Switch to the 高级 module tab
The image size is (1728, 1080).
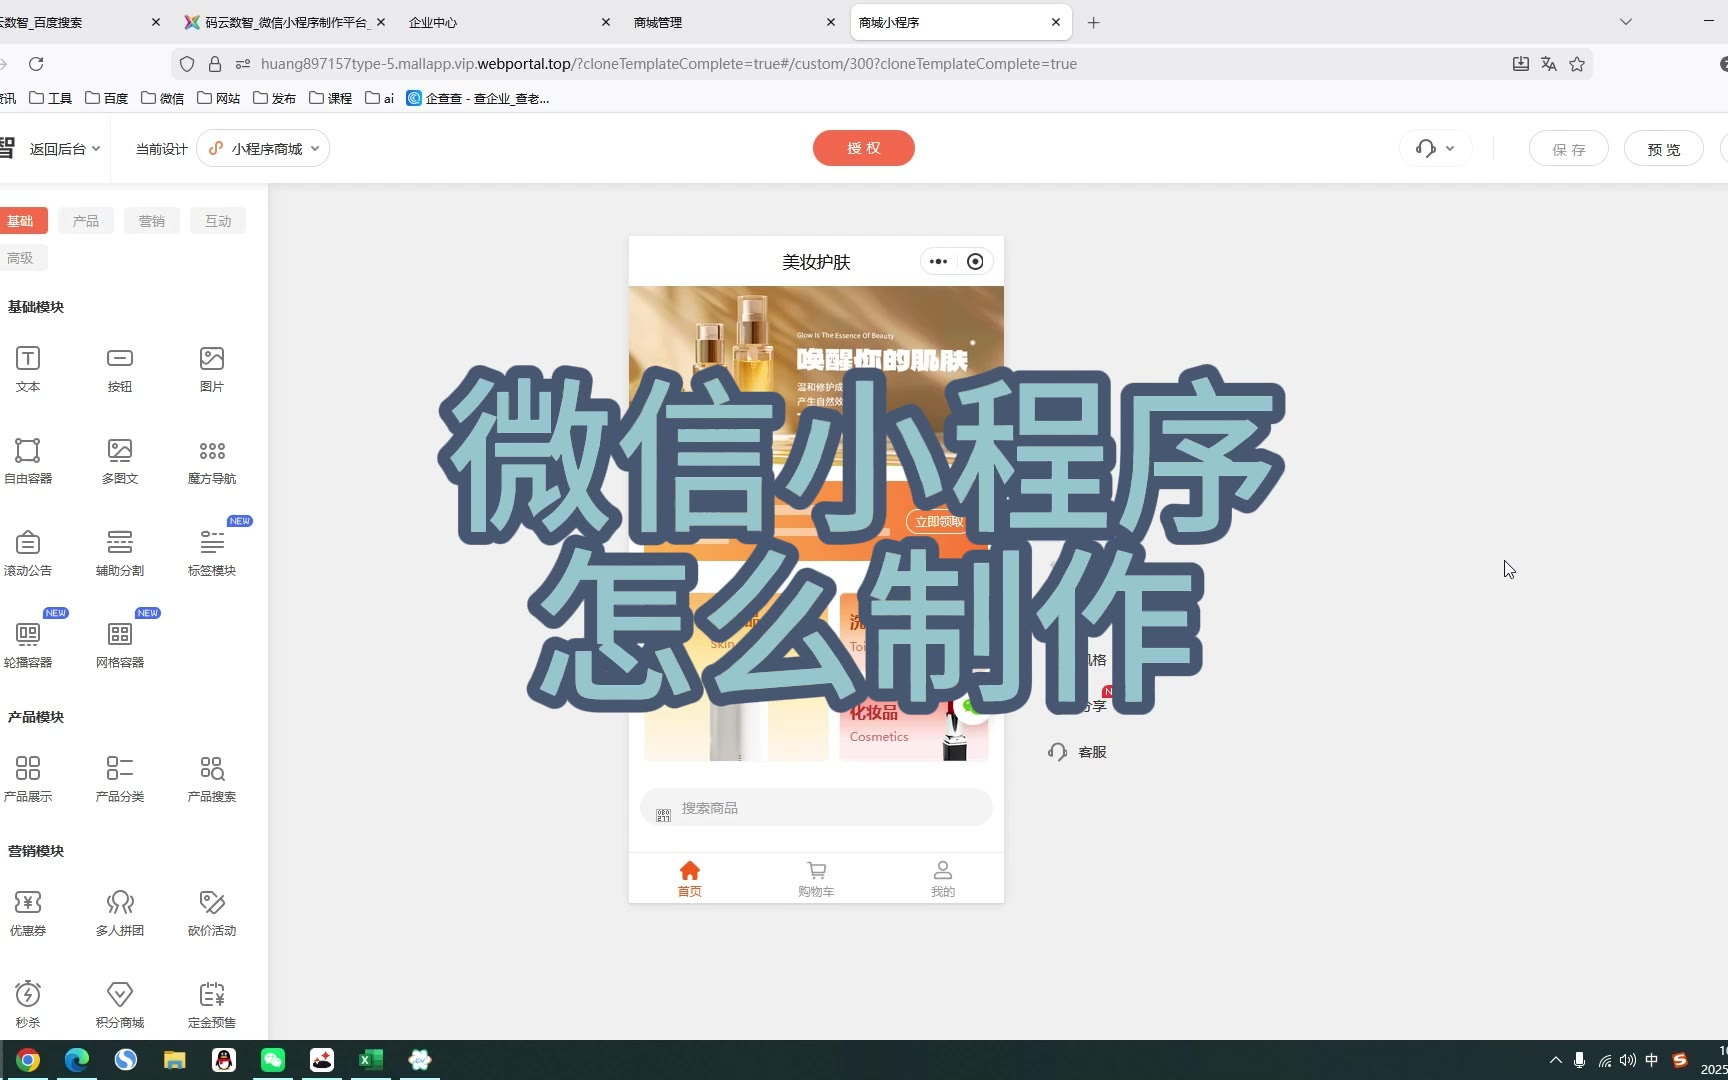coord(21,258)
